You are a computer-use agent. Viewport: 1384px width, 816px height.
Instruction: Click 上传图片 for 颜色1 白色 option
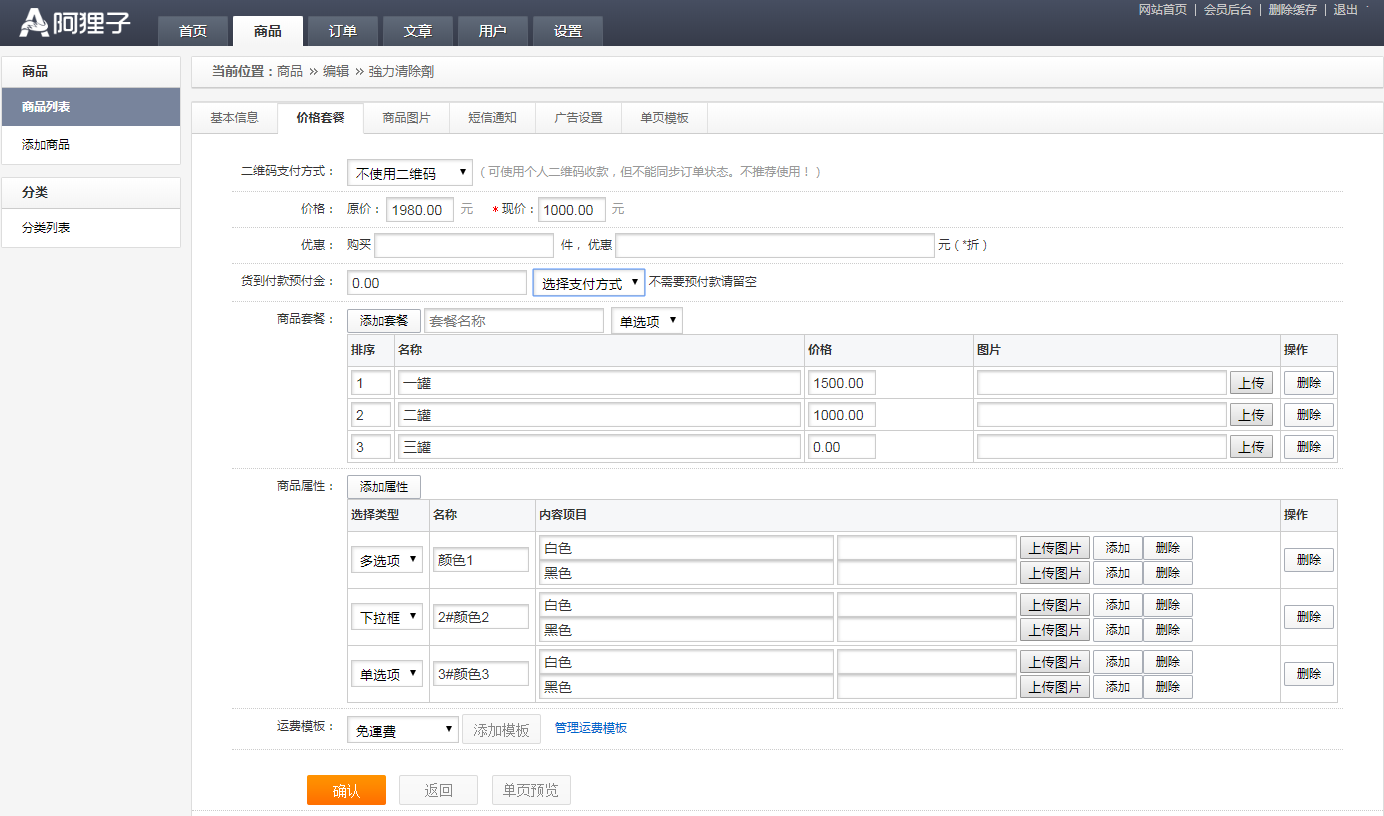pyautogui.click(x=1054, y=548)
